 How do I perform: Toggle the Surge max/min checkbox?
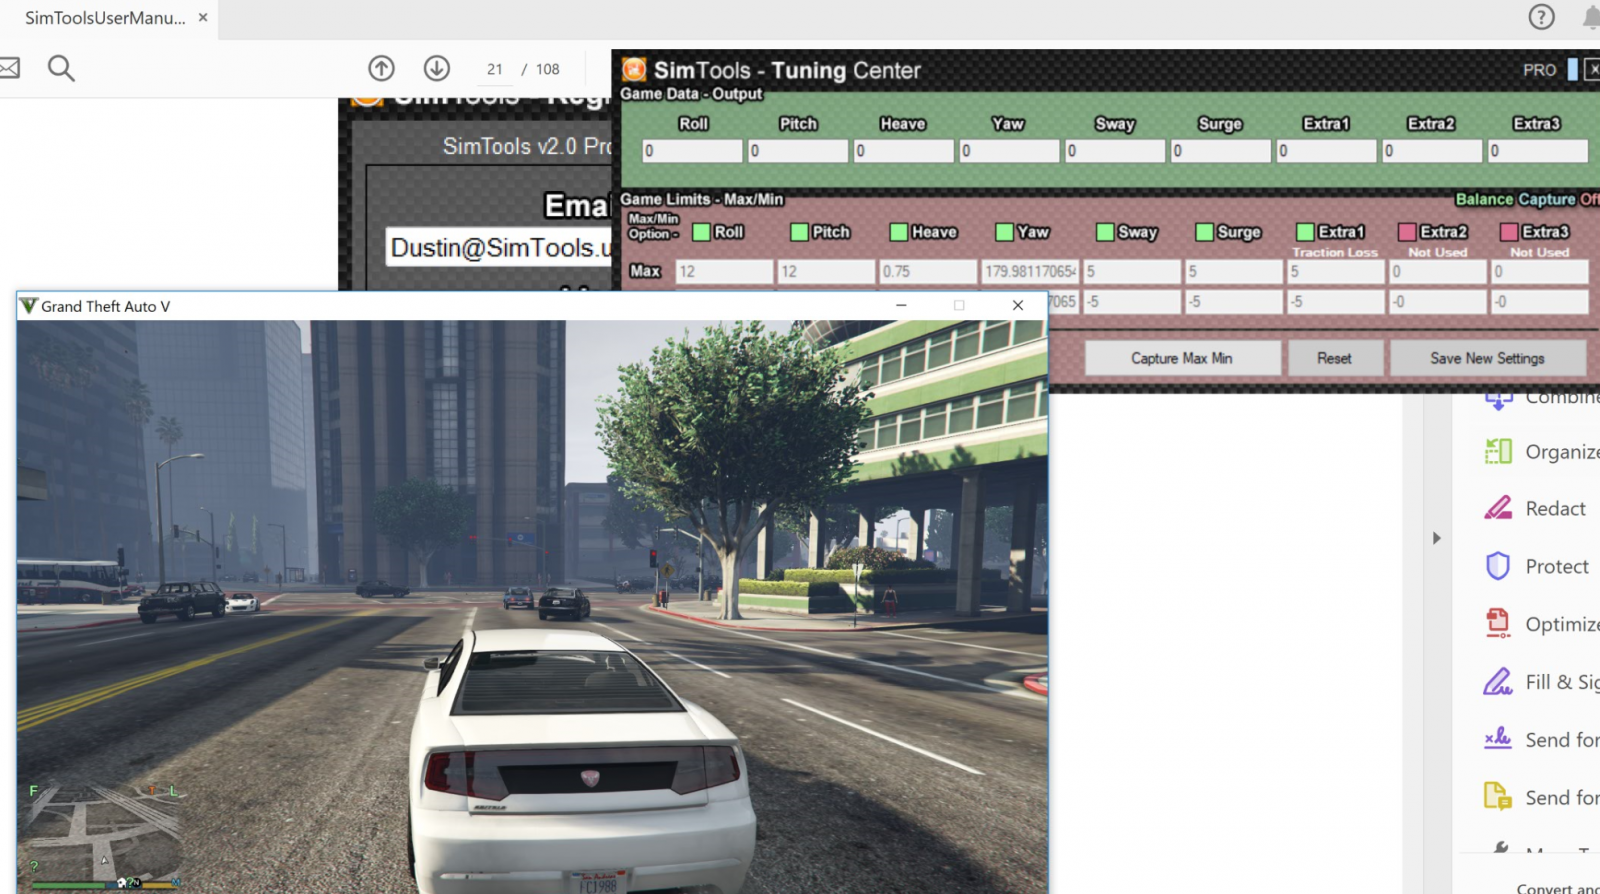point(1205,232)
